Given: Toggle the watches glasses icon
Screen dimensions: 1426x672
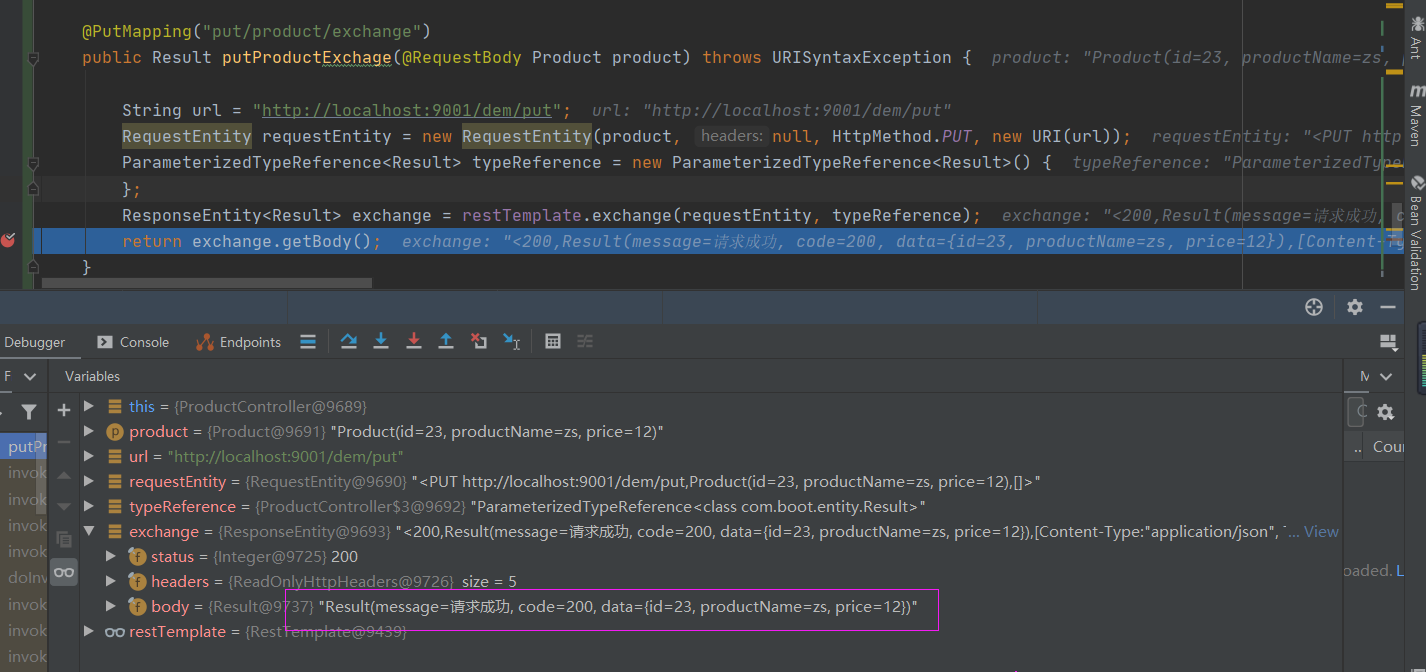Looking at the screenshot, I should click(63, 573).
